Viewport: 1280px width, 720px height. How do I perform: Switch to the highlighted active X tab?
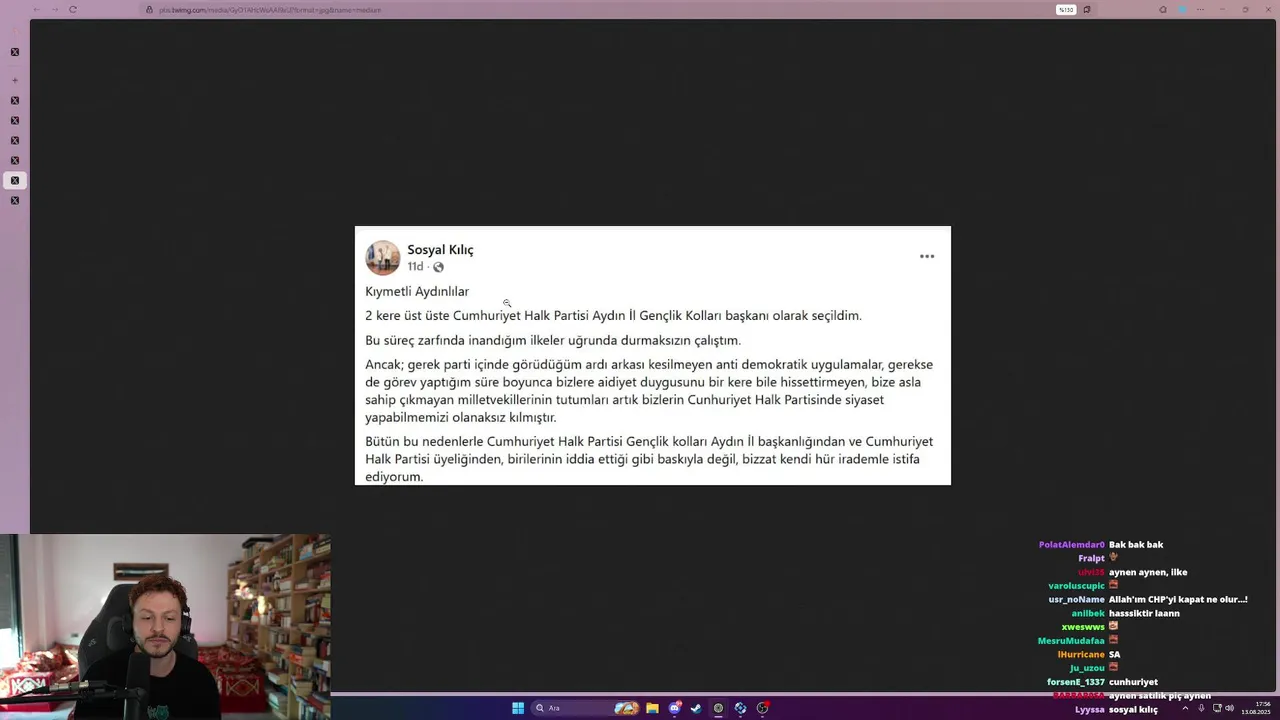(15, 181)
